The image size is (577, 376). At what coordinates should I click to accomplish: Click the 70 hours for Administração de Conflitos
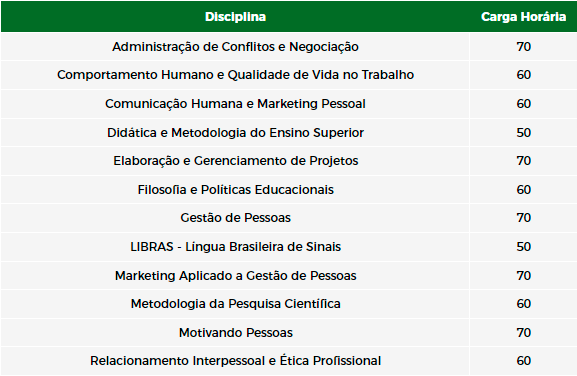click(523, 47)
